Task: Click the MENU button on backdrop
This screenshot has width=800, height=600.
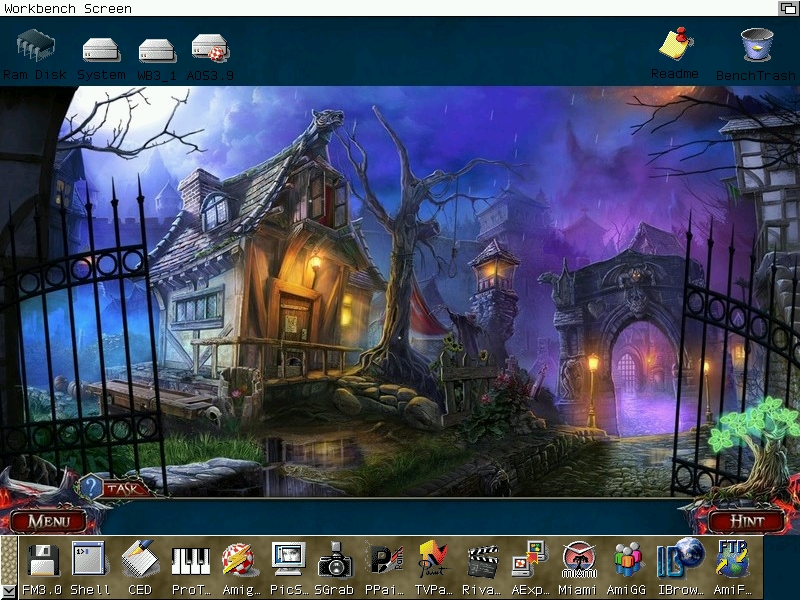Action: point(48,520)
